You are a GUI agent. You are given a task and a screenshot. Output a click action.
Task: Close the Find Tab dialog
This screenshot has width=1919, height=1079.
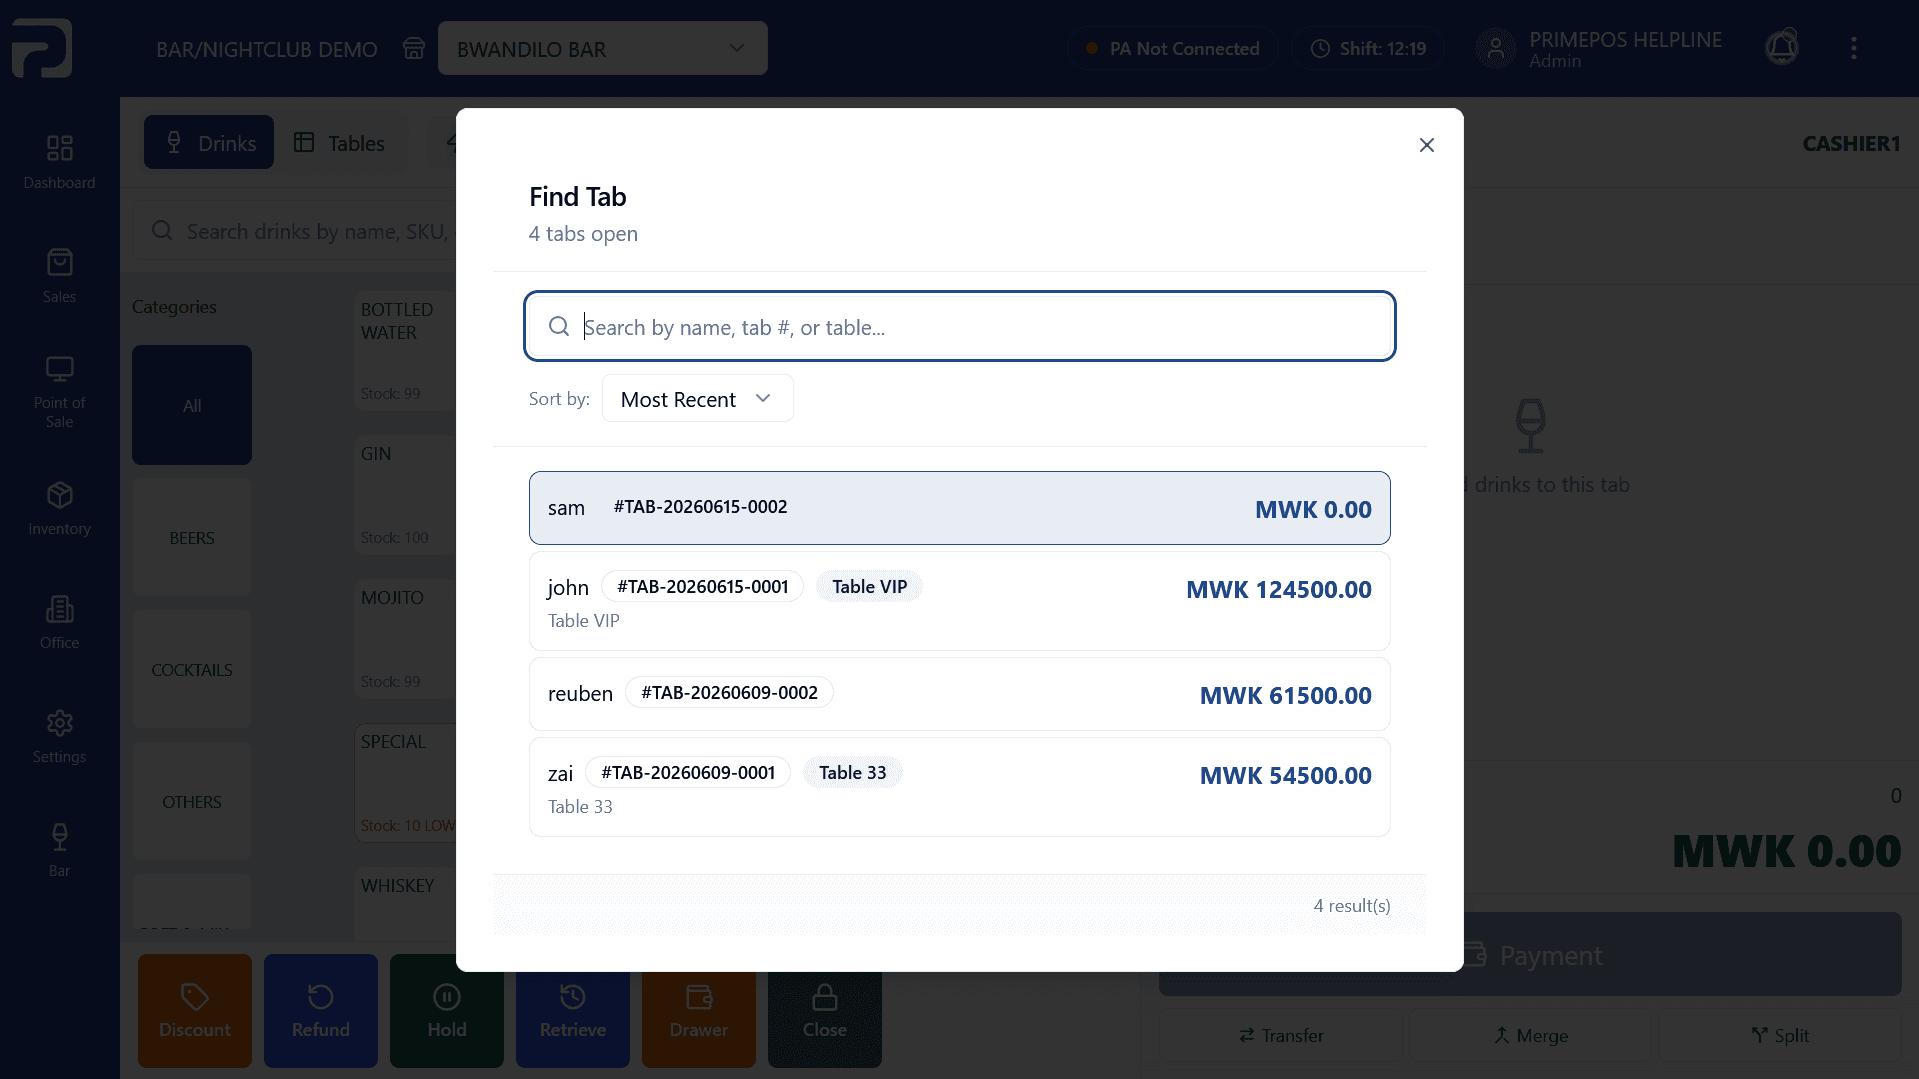click(x=1426, y=145)
